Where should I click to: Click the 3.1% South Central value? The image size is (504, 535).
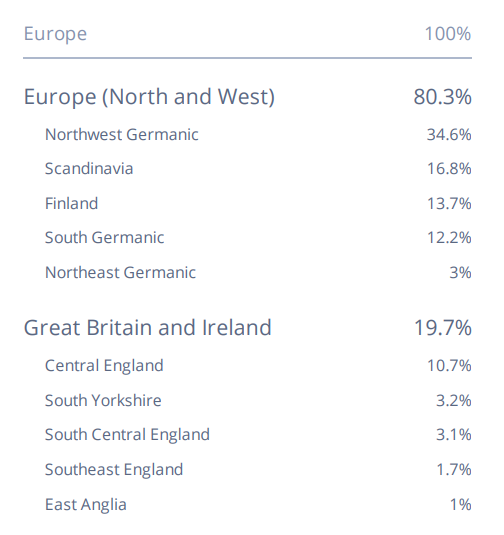click(454, 435)
